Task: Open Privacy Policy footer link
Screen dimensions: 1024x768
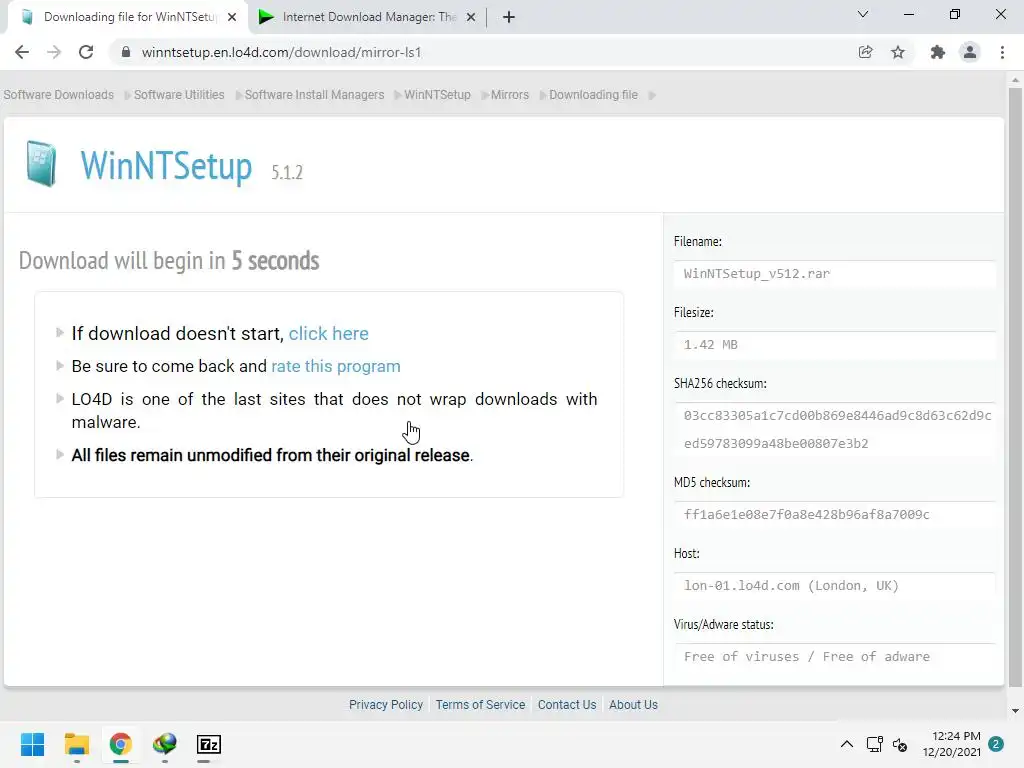Action: pyautogui.click(x=385, y=705)
